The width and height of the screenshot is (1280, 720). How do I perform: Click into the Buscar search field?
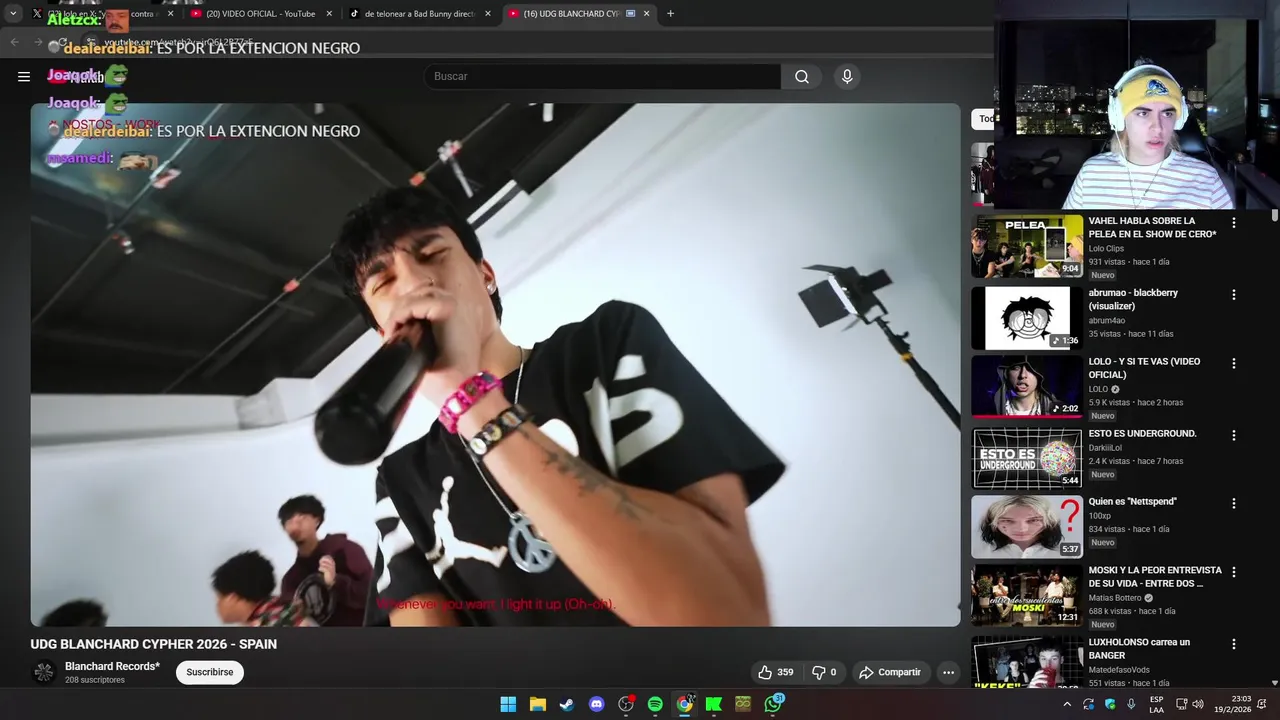click(602, 76)
